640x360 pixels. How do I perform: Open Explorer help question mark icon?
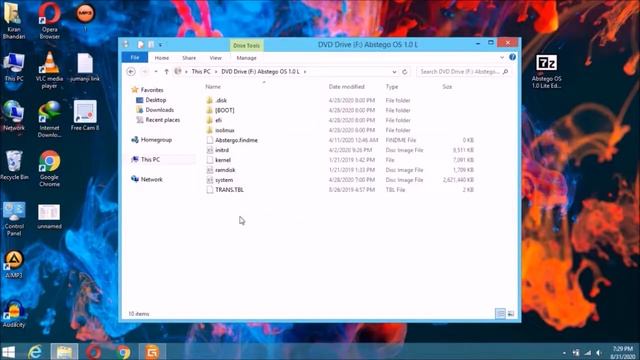(x=512, y=58)
